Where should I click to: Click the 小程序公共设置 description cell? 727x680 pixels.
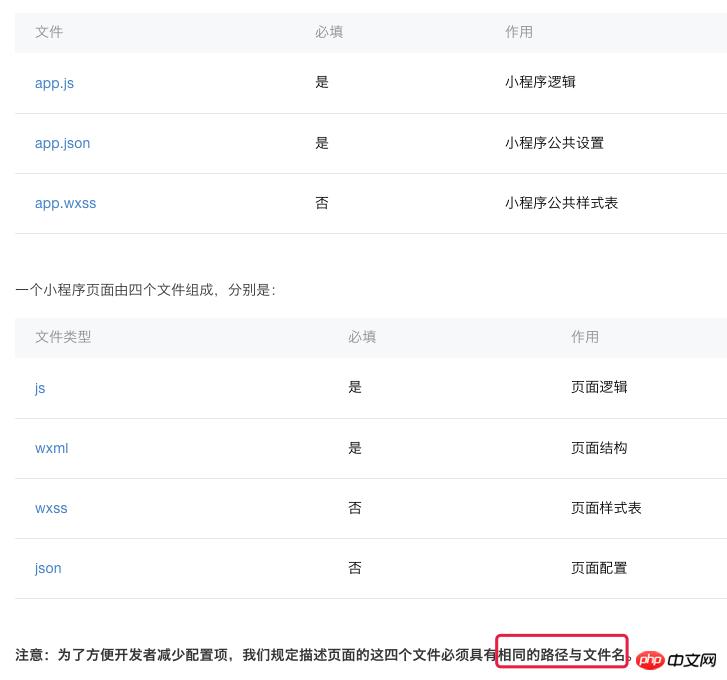point(554,143)
